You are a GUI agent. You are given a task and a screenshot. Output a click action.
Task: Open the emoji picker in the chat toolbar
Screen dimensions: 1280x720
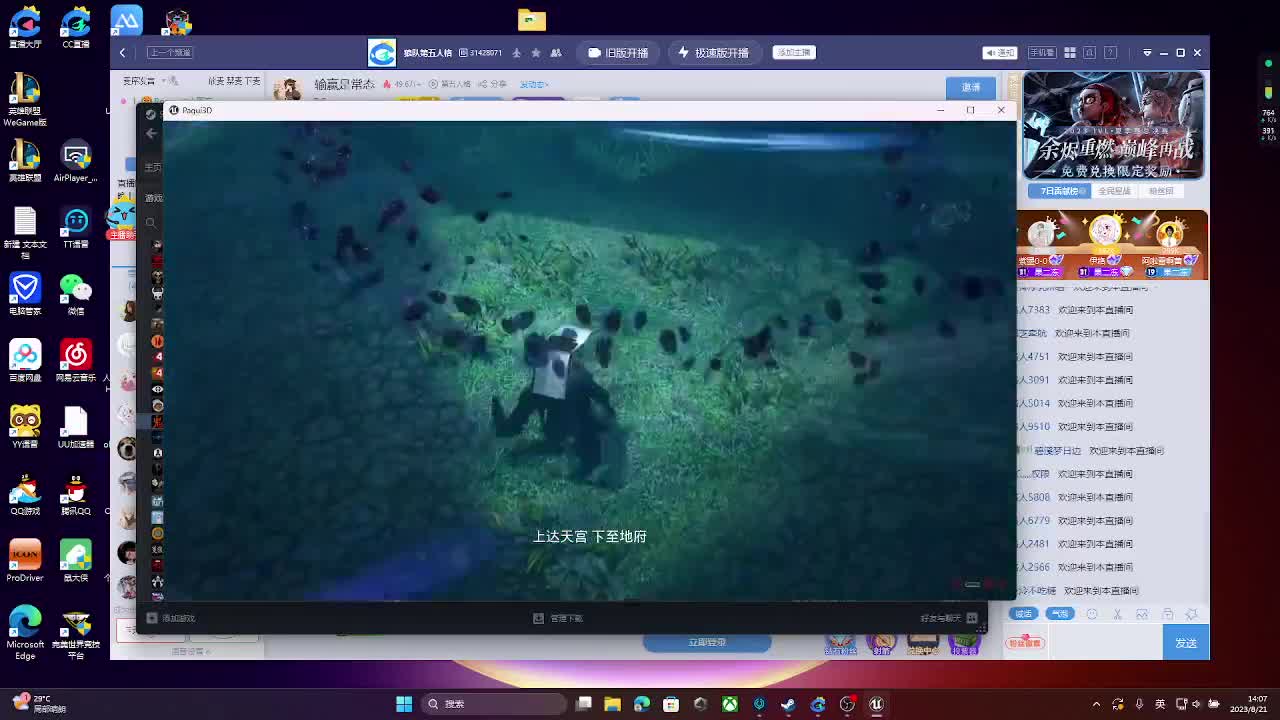click(x=1091, y=613)
